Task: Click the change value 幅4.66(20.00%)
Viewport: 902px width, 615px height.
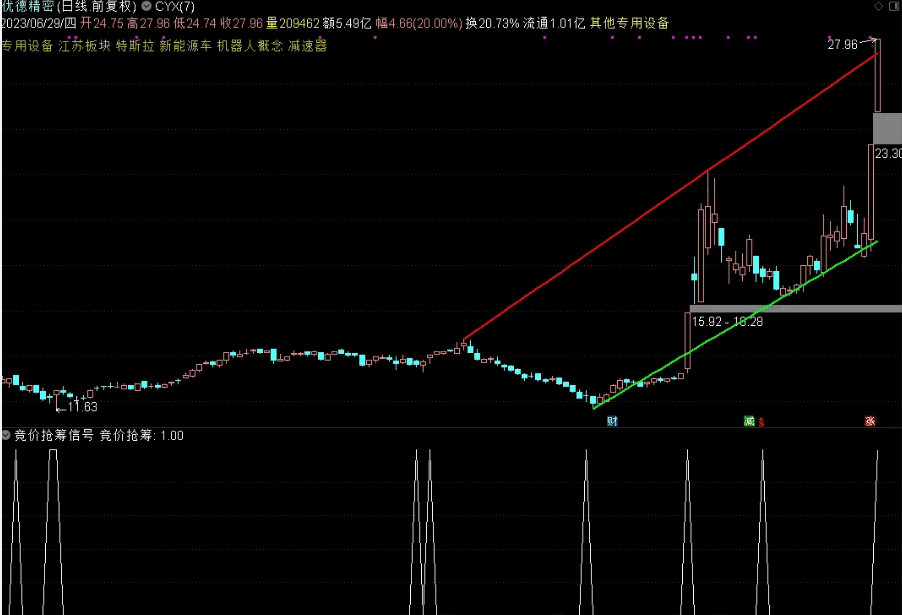Action: tap(419, 23)
